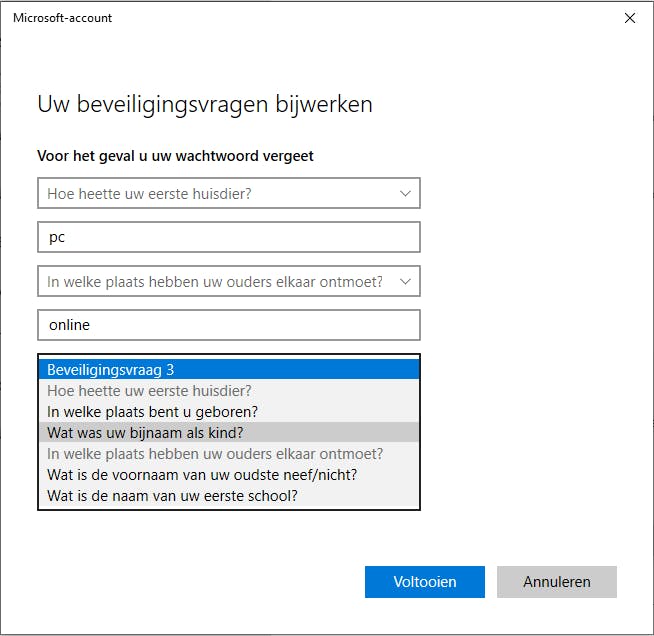The height and width of the screenshot is (636, 654).
Task: Click the Annuleren button
Action: [557, 582]
